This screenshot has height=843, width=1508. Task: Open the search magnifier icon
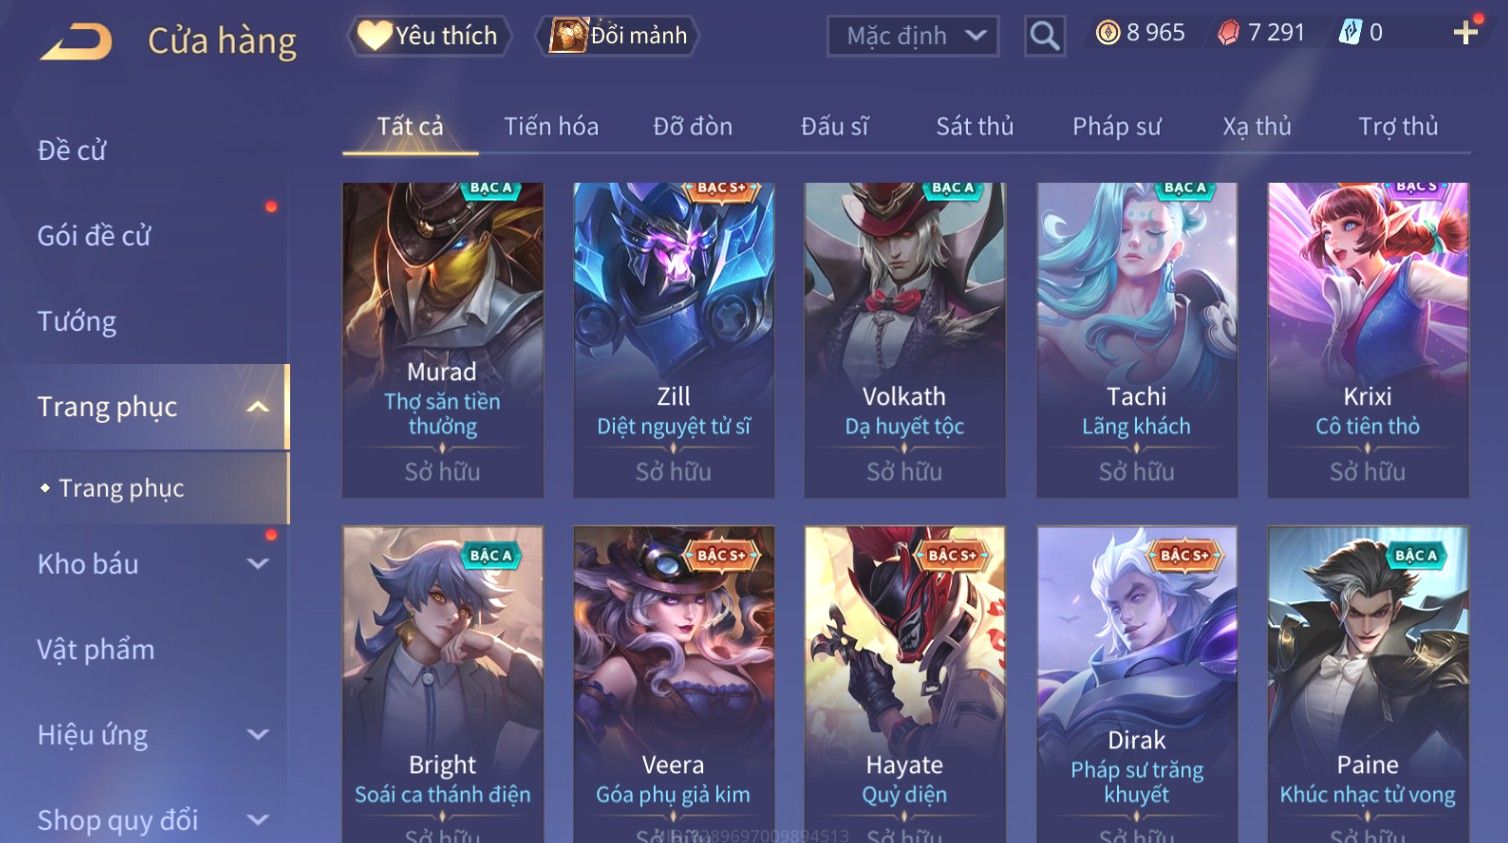coord(1044,36)
